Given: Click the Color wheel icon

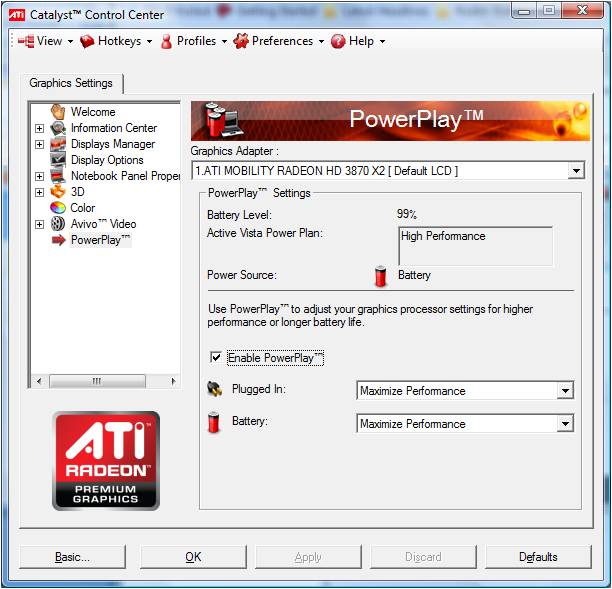Looking at the screenshot, I should 58,208.
